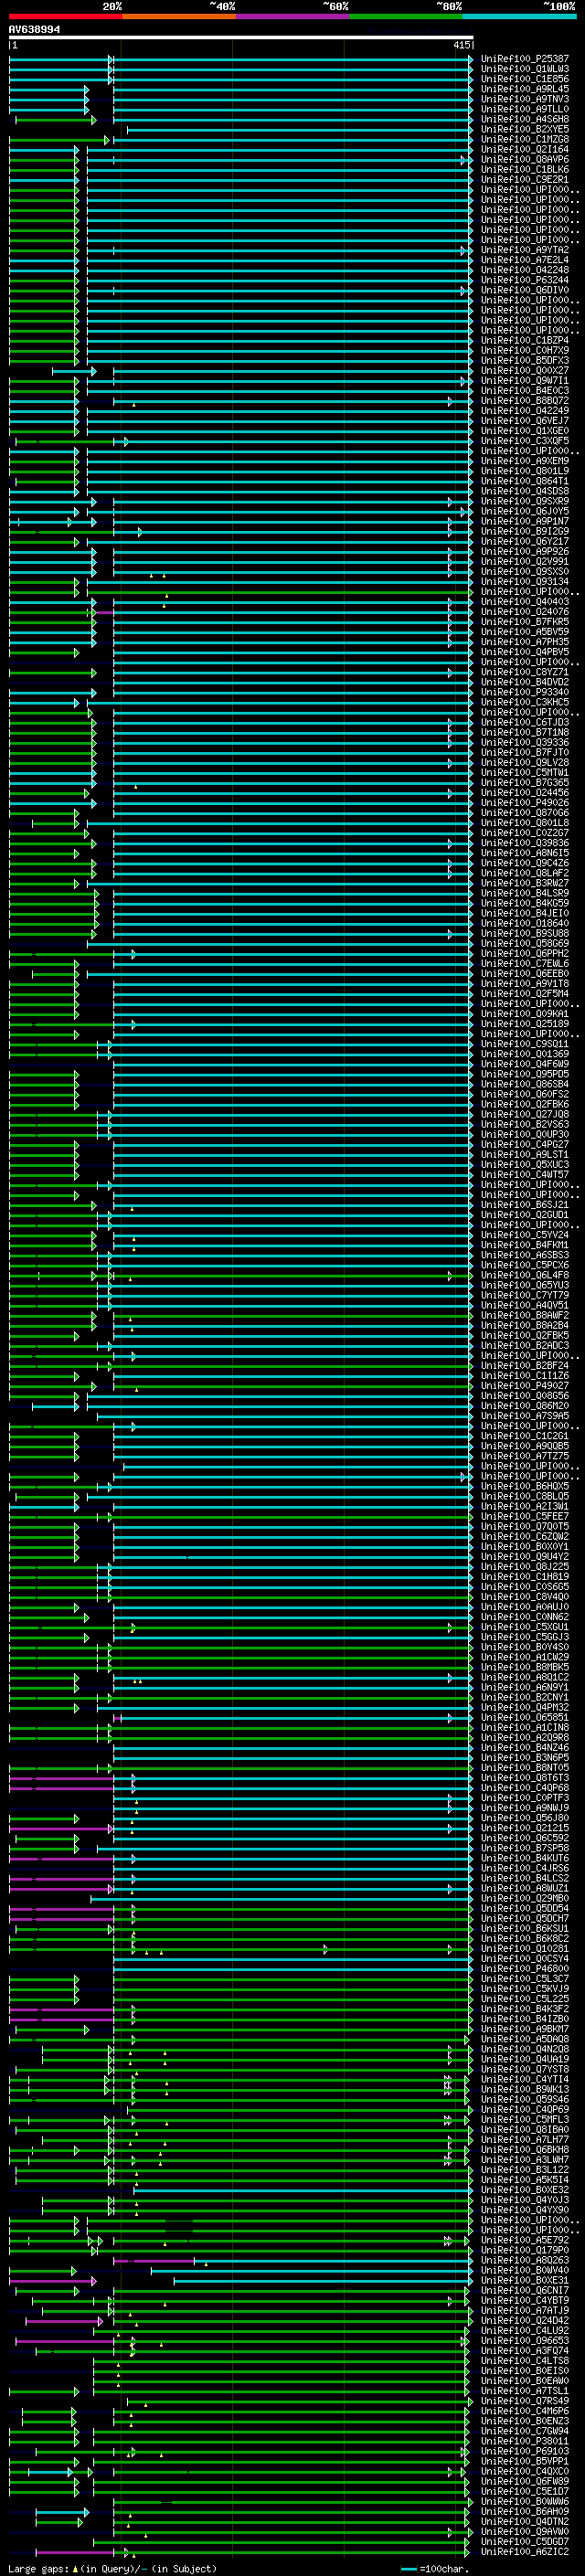
Task: Select hit label UniRef100_A7PH35
Action: (525, 642)
